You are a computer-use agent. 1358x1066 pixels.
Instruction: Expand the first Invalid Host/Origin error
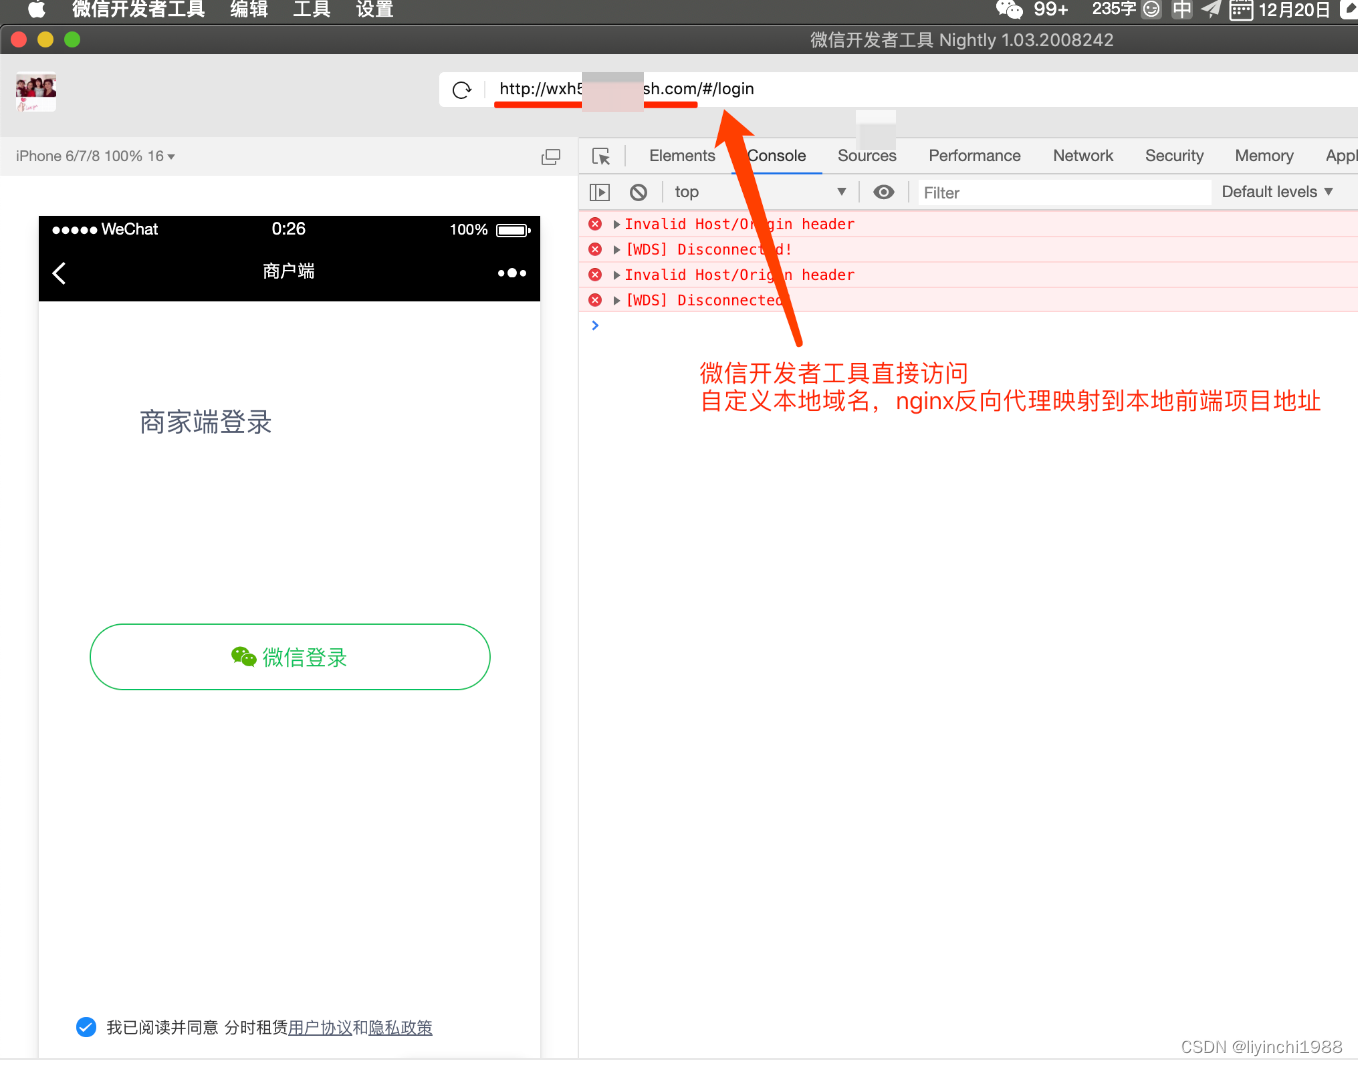(x=617, y=225)
